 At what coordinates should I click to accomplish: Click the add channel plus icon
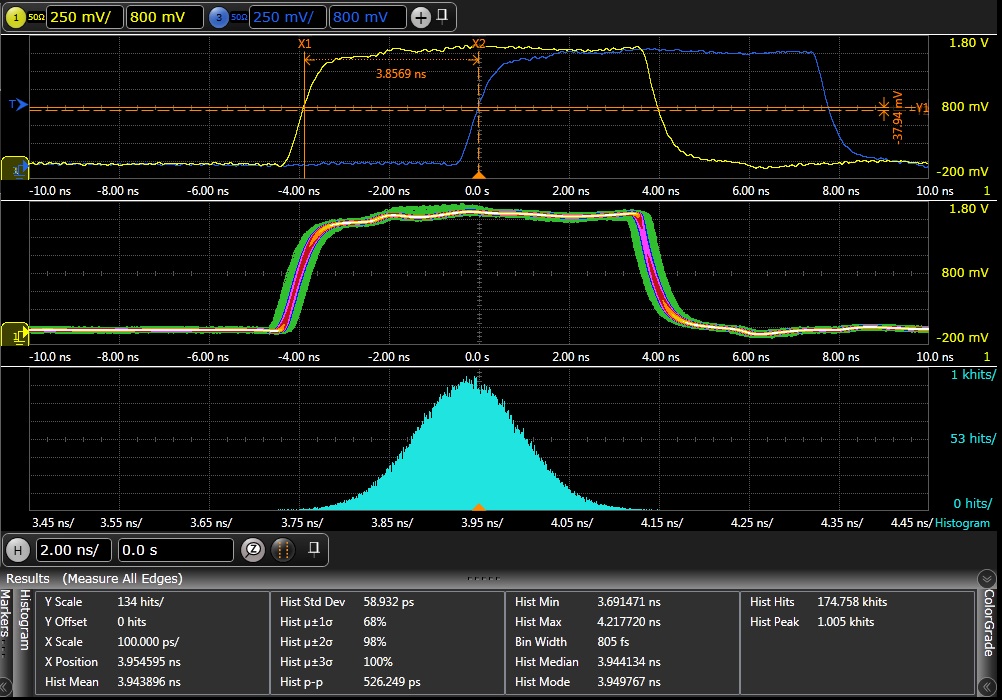point(420,17)
